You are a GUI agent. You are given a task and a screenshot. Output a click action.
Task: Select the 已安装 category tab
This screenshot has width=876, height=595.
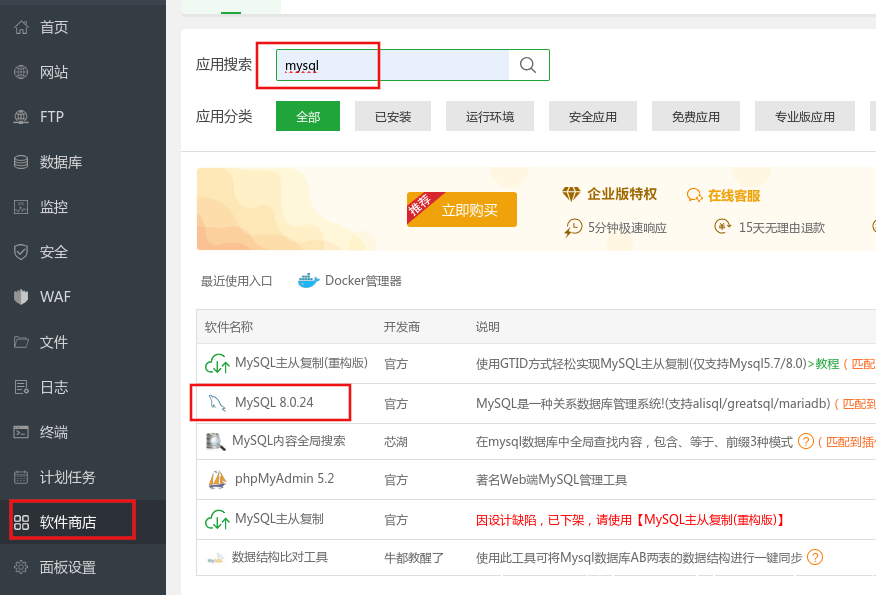[x=393, y=116]
